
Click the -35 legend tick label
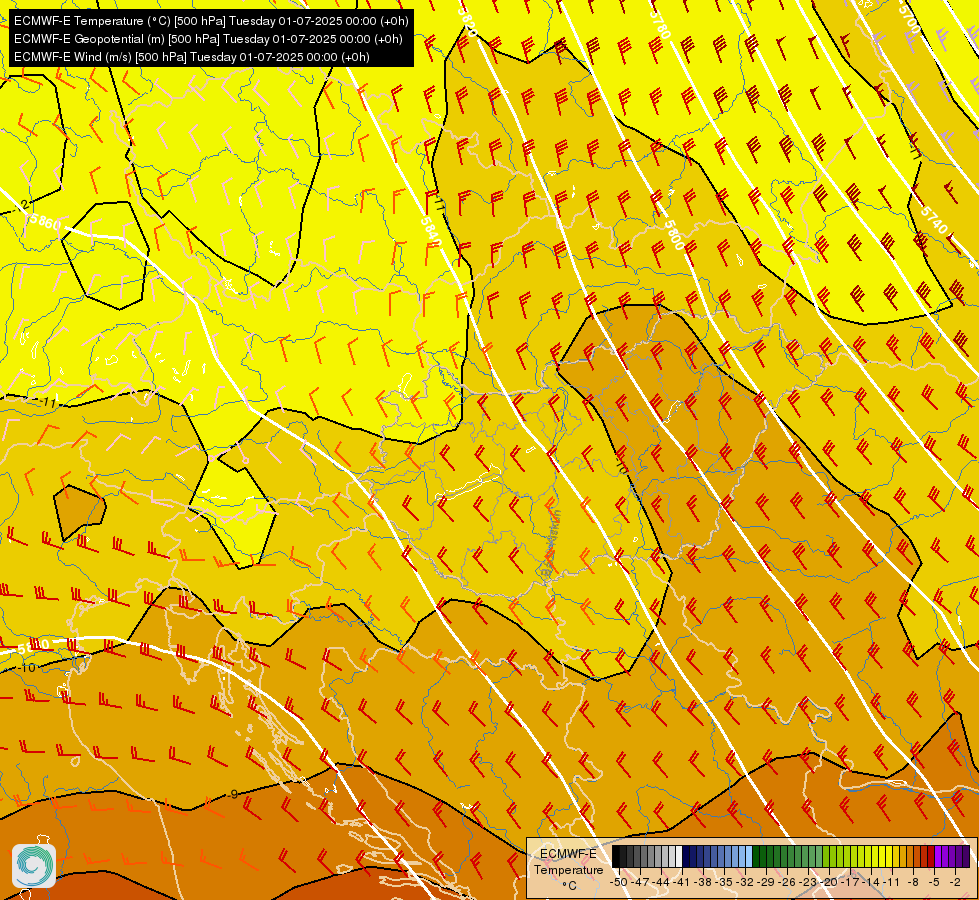point(724,882)
